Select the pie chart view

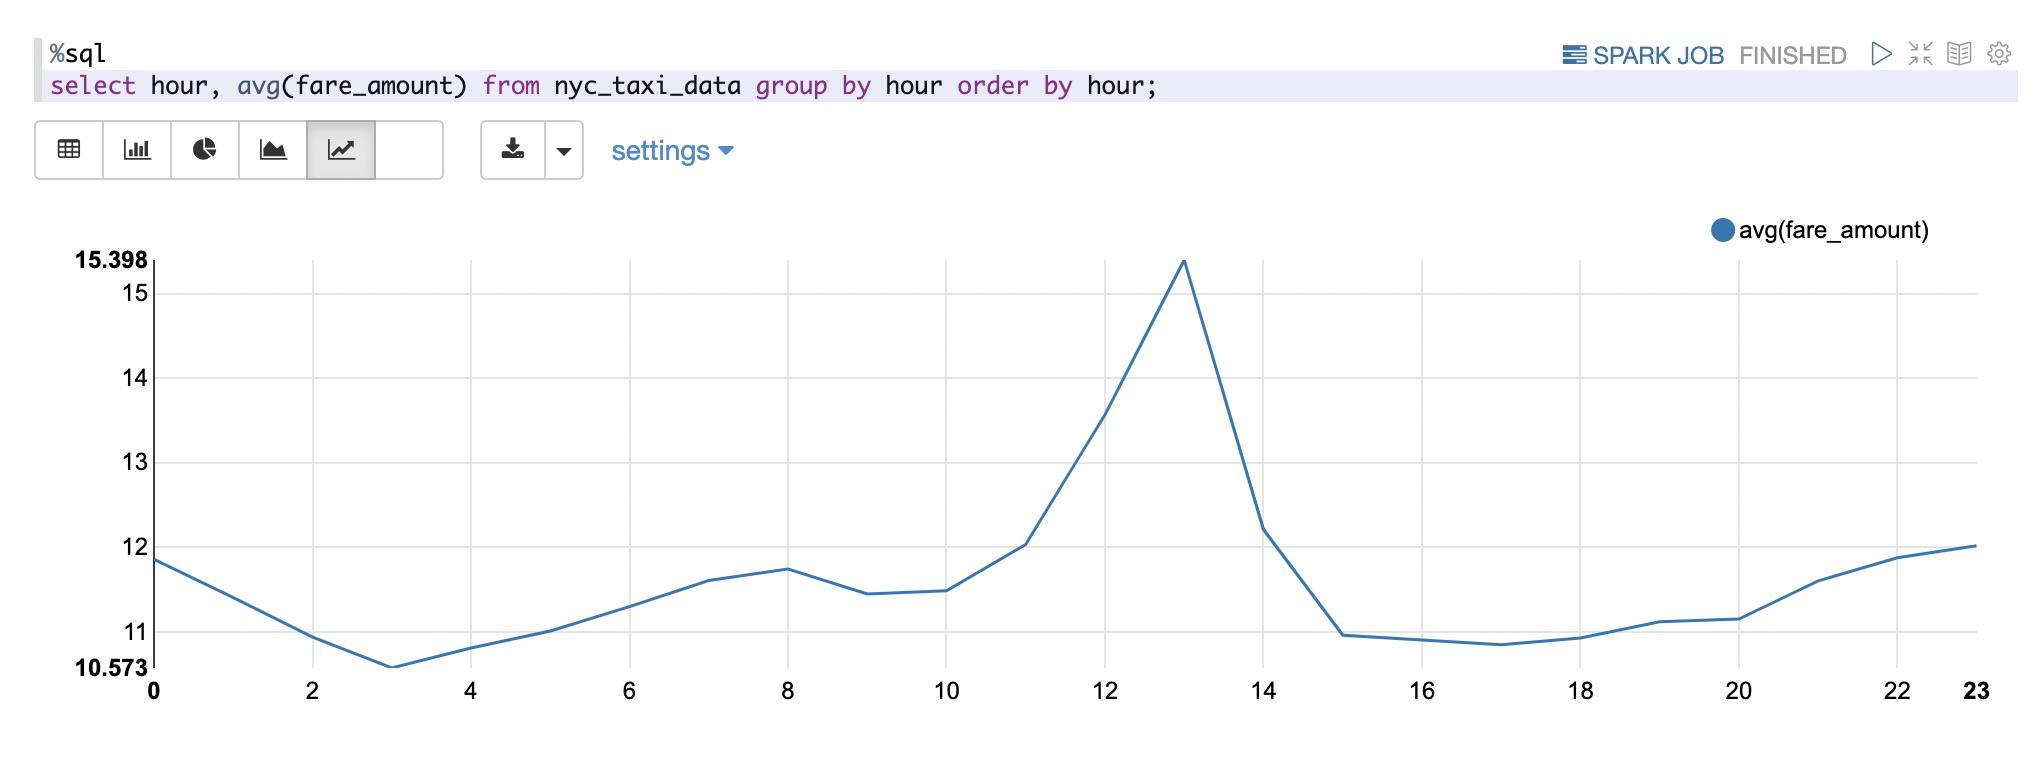tap(205, 150)
